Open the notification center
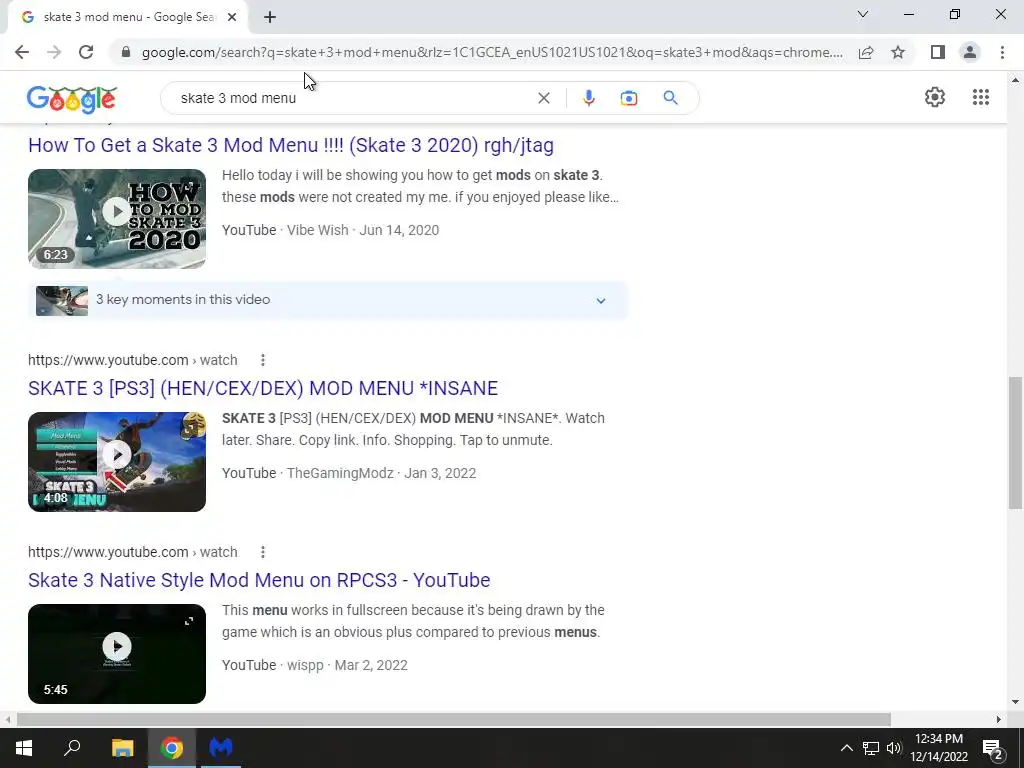Screen dimensions: 1024x768 (x=992, y=748)
